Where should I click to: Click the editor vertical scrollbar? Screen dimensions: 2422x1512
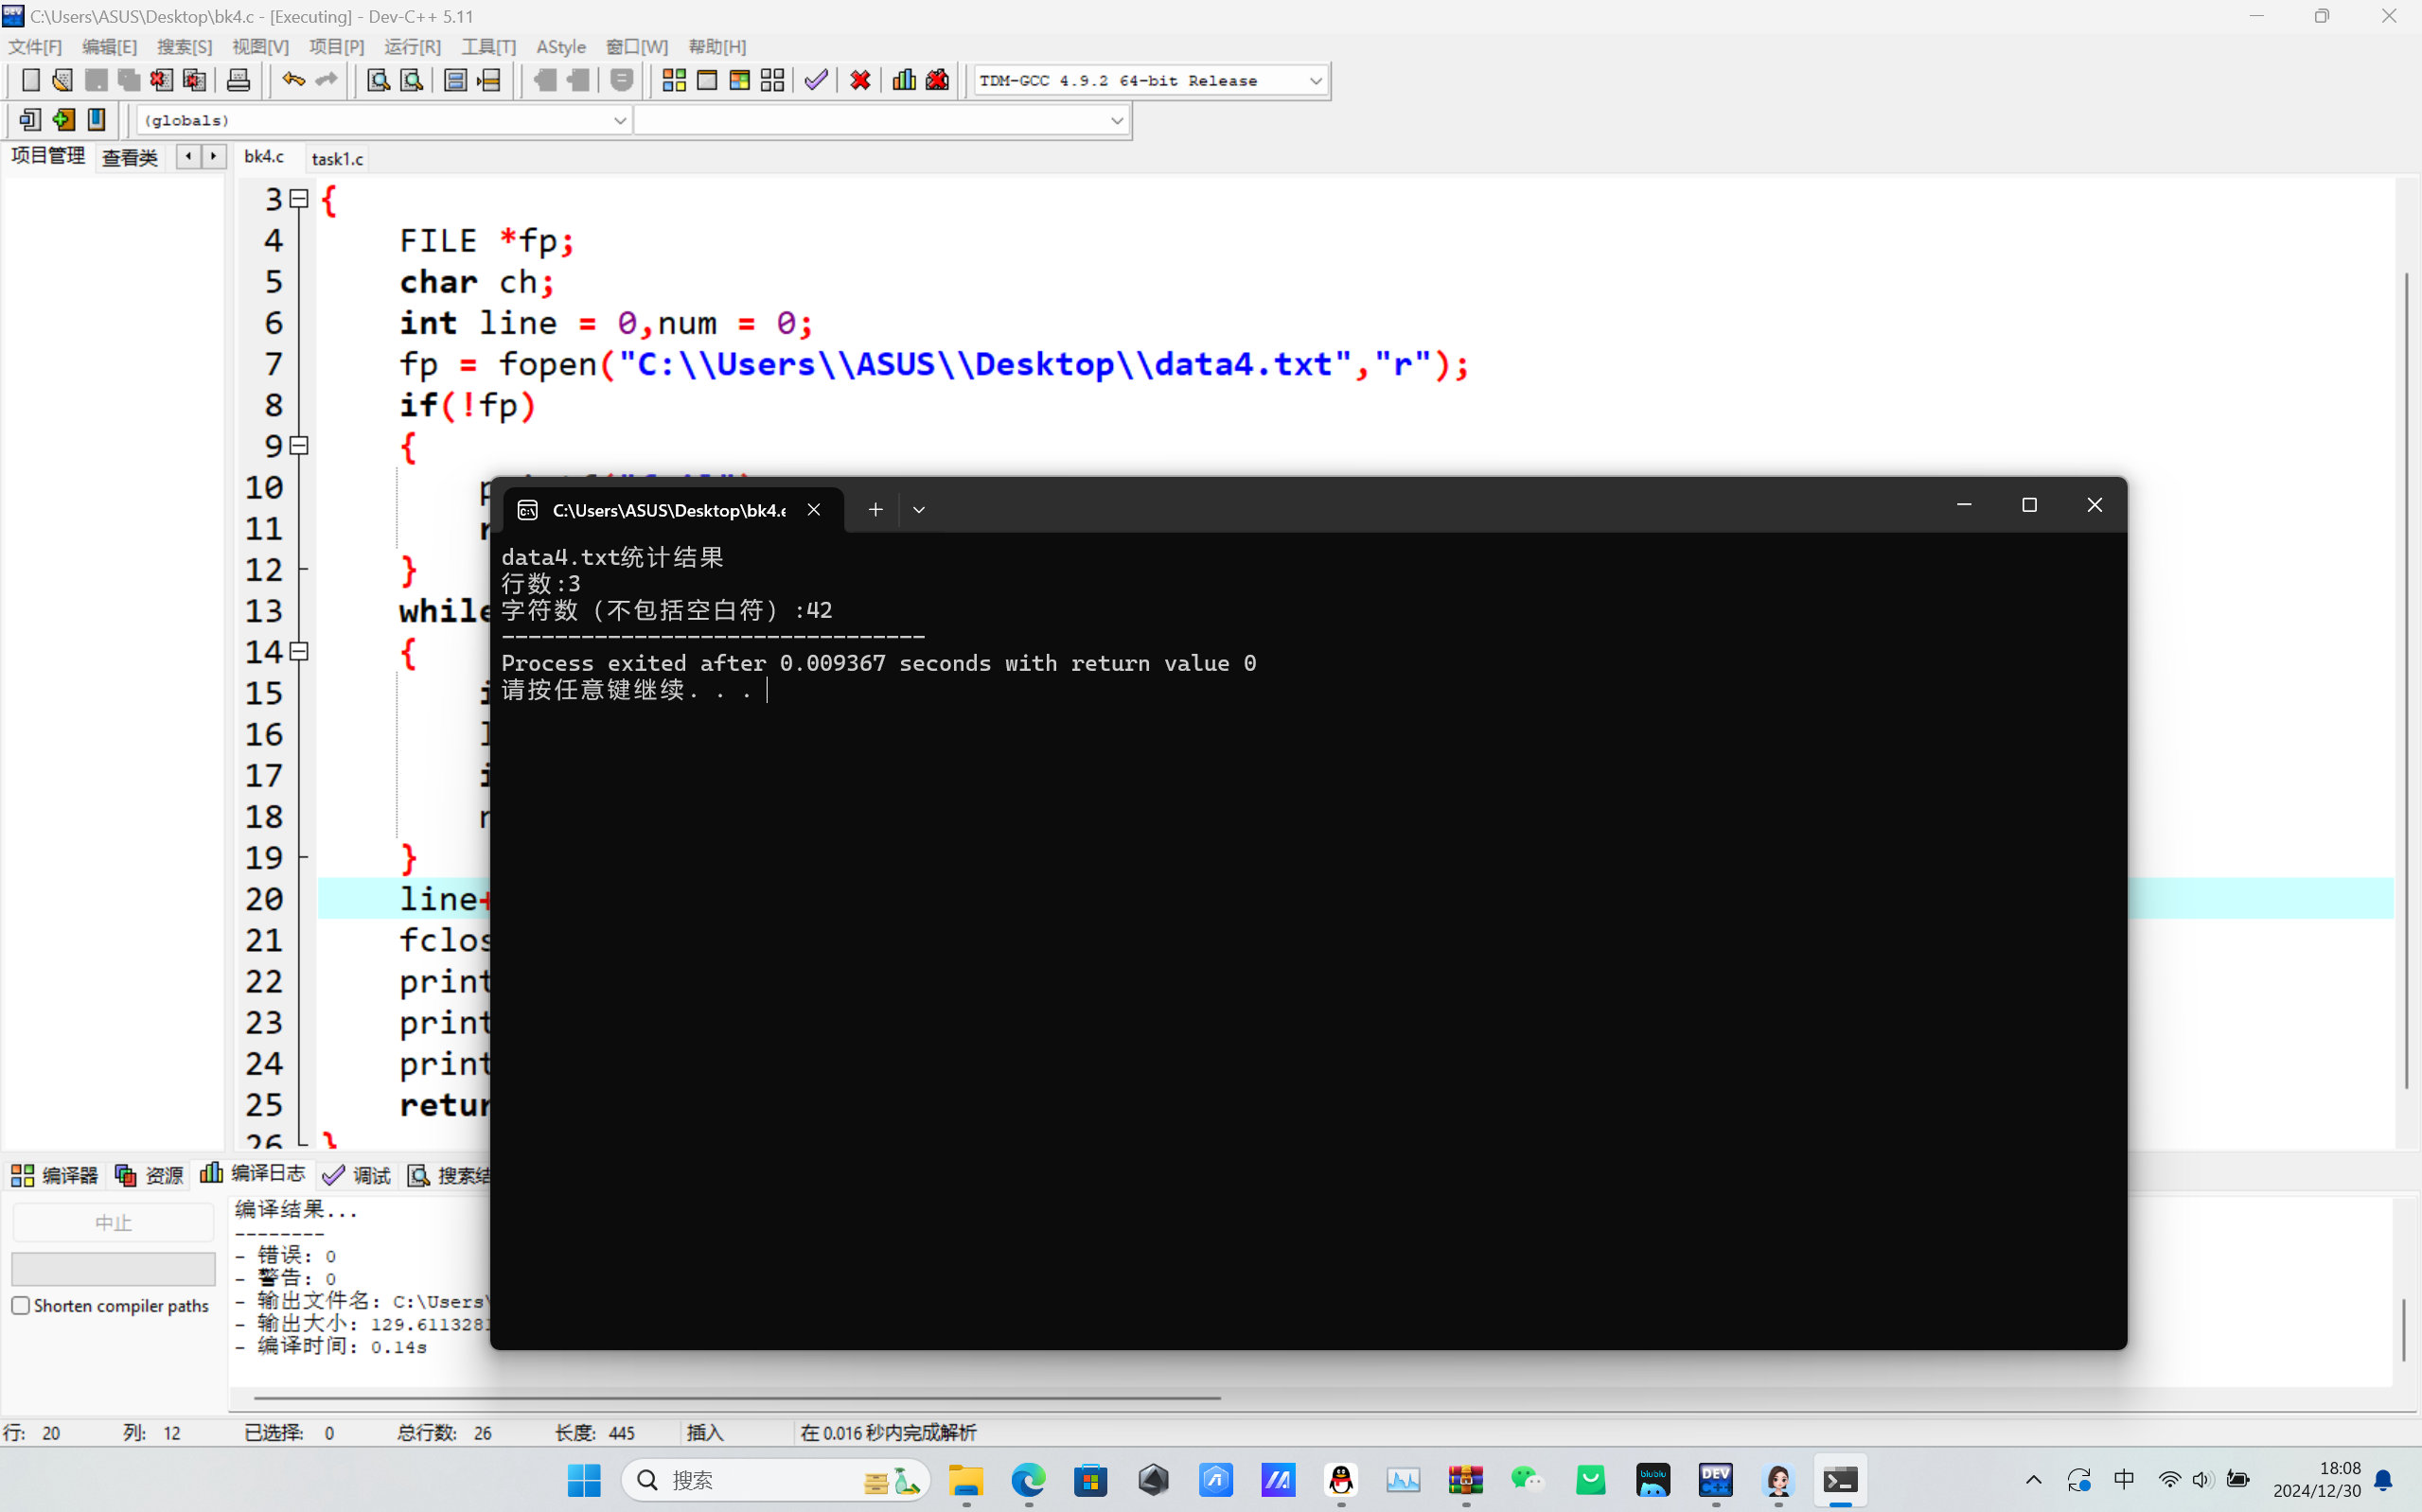click(x=2406, y=680)
